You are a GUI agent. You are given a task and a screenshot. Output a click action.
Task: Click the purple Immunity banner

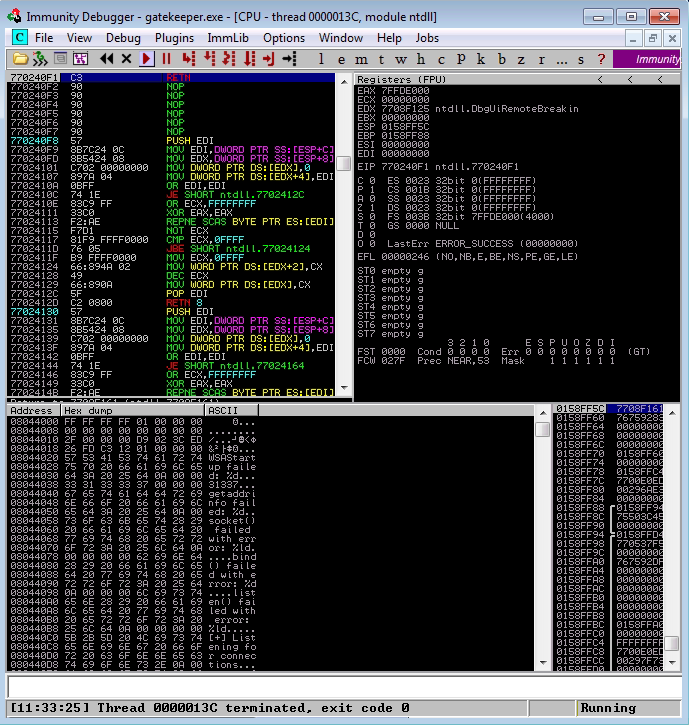(646, 59)
